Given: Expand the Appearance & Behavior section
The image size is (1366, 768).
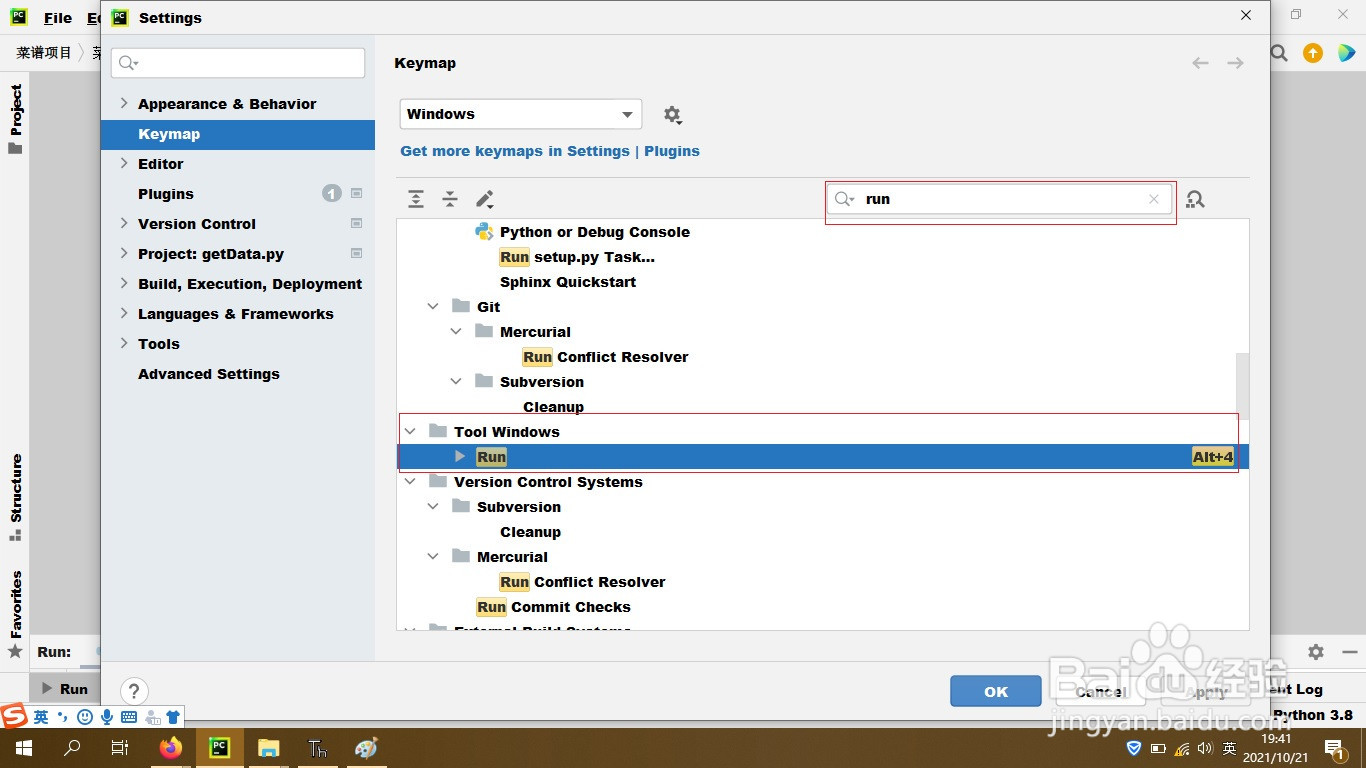Looking at the screenshot, I should click(124, 103).
